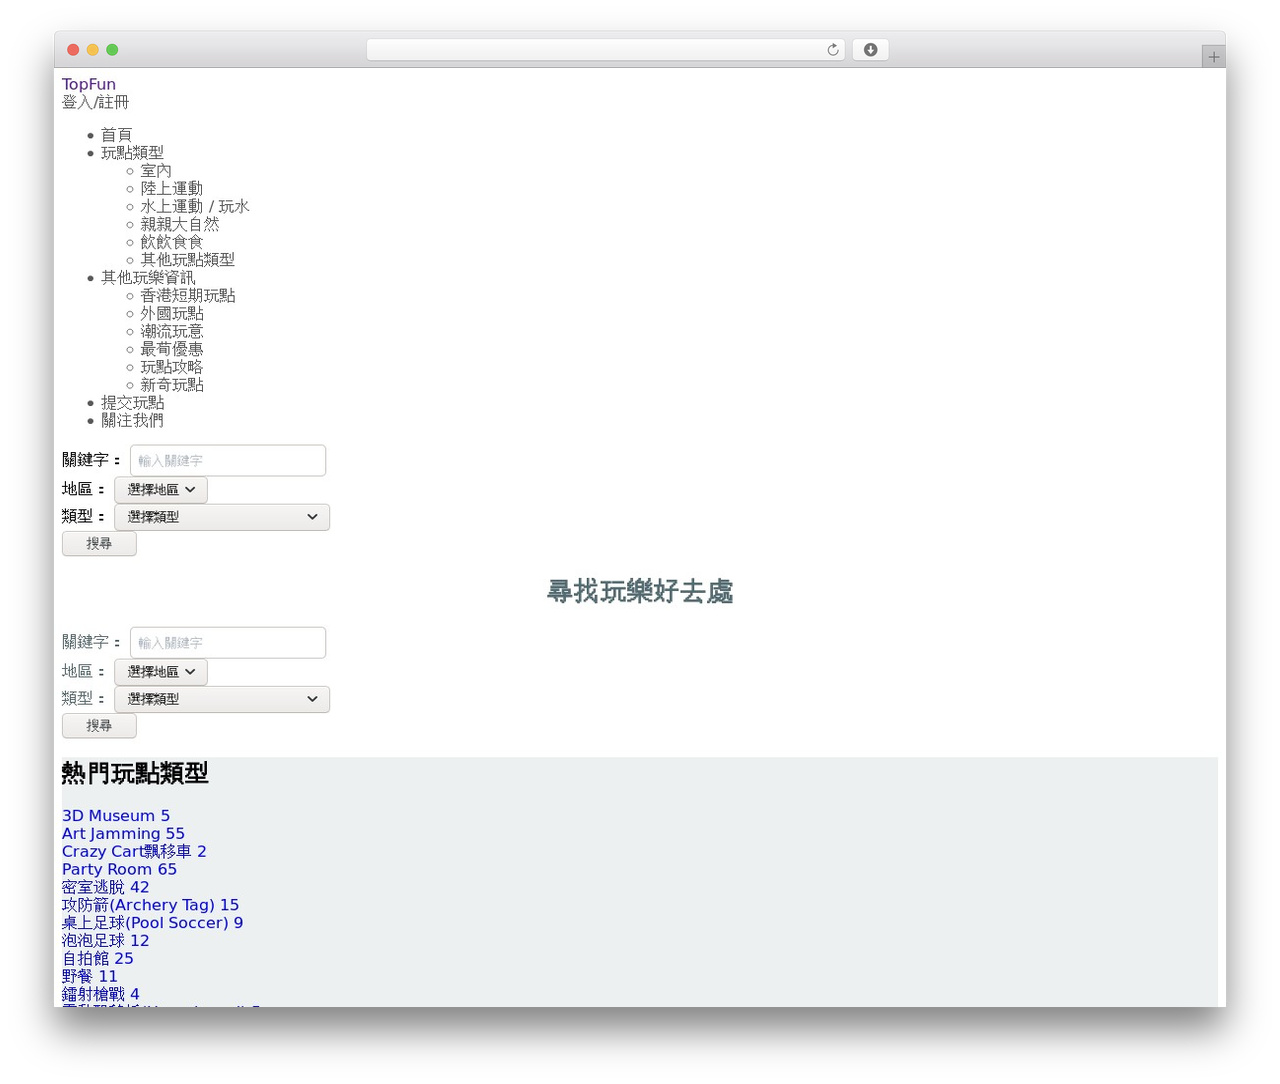Open the browser downloads button
This screenshot has height=1084, width=1280.
coord(870,50)
